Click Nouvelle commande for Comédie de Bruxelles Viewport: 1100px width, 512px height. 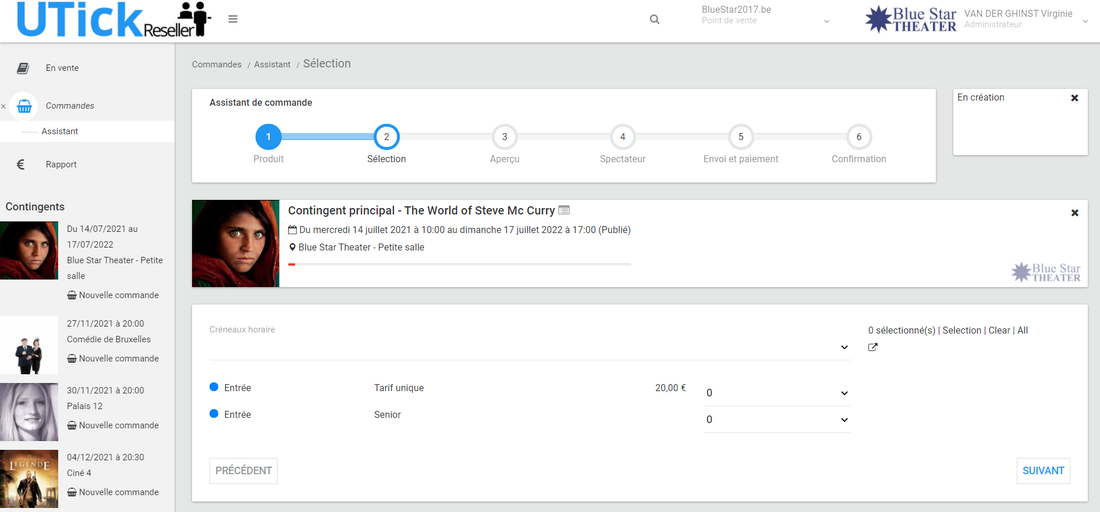tap(118, 358)
